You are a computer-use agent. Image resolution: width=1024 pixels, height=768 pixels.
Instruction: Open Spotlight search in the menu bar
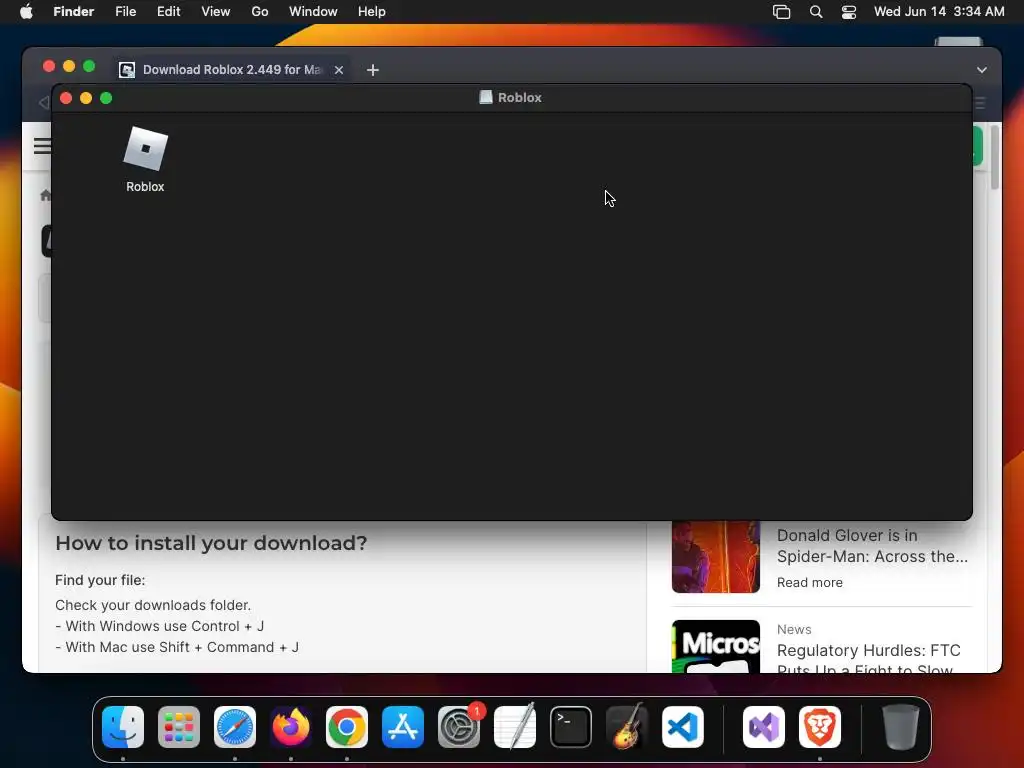[x=816, y=12]
